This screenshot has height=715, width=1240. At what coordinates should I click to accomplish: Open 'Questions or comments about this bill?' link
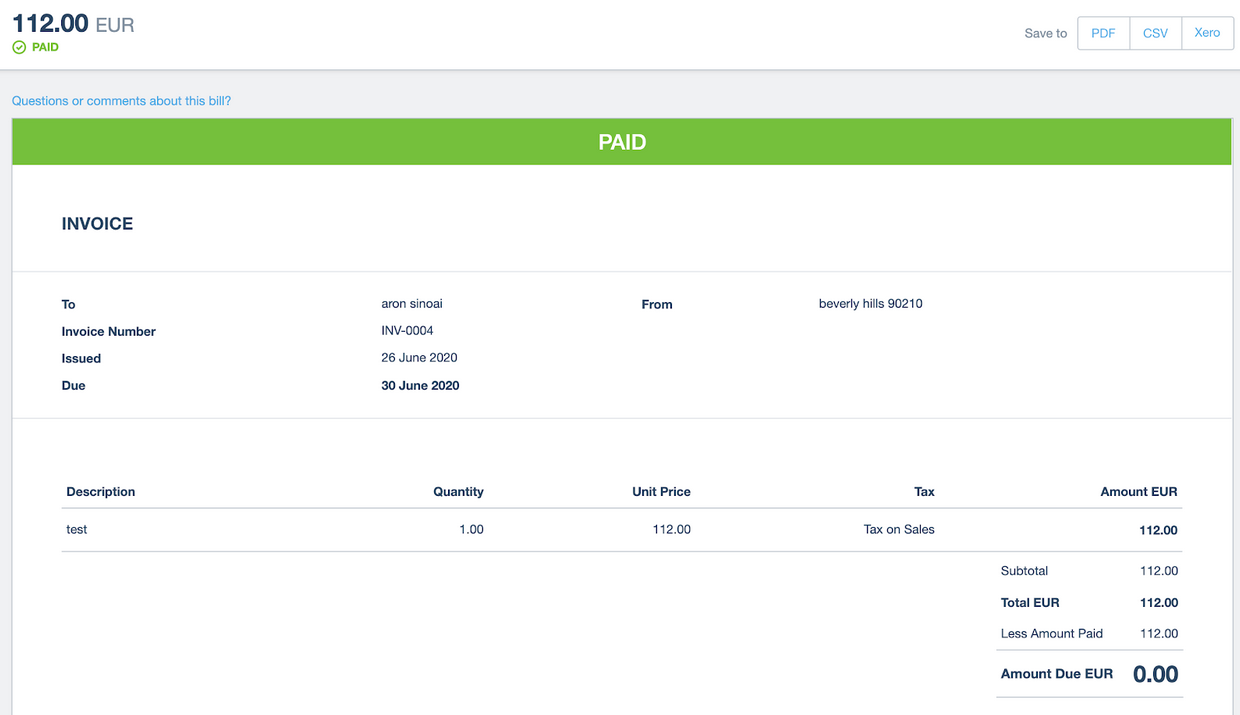[x=121, y=101]
